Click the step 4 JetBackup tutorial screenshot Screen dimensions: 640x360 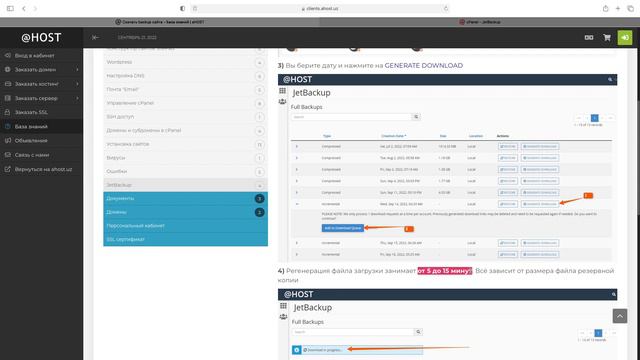(447, 324)
